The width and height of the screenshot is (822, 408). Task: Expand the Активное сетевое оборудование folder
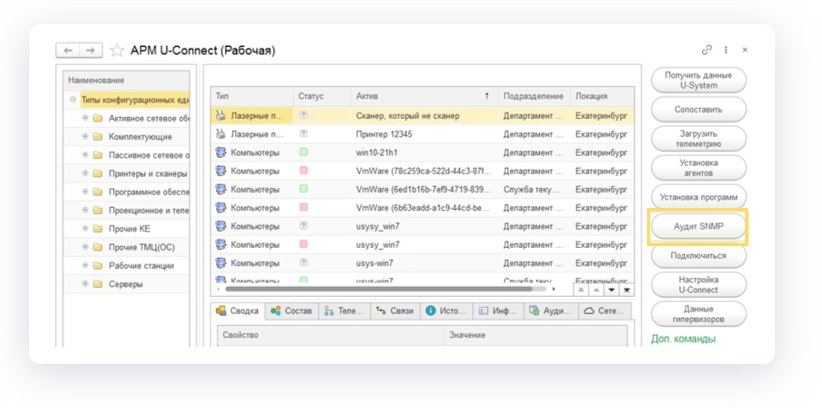(85, 119)
